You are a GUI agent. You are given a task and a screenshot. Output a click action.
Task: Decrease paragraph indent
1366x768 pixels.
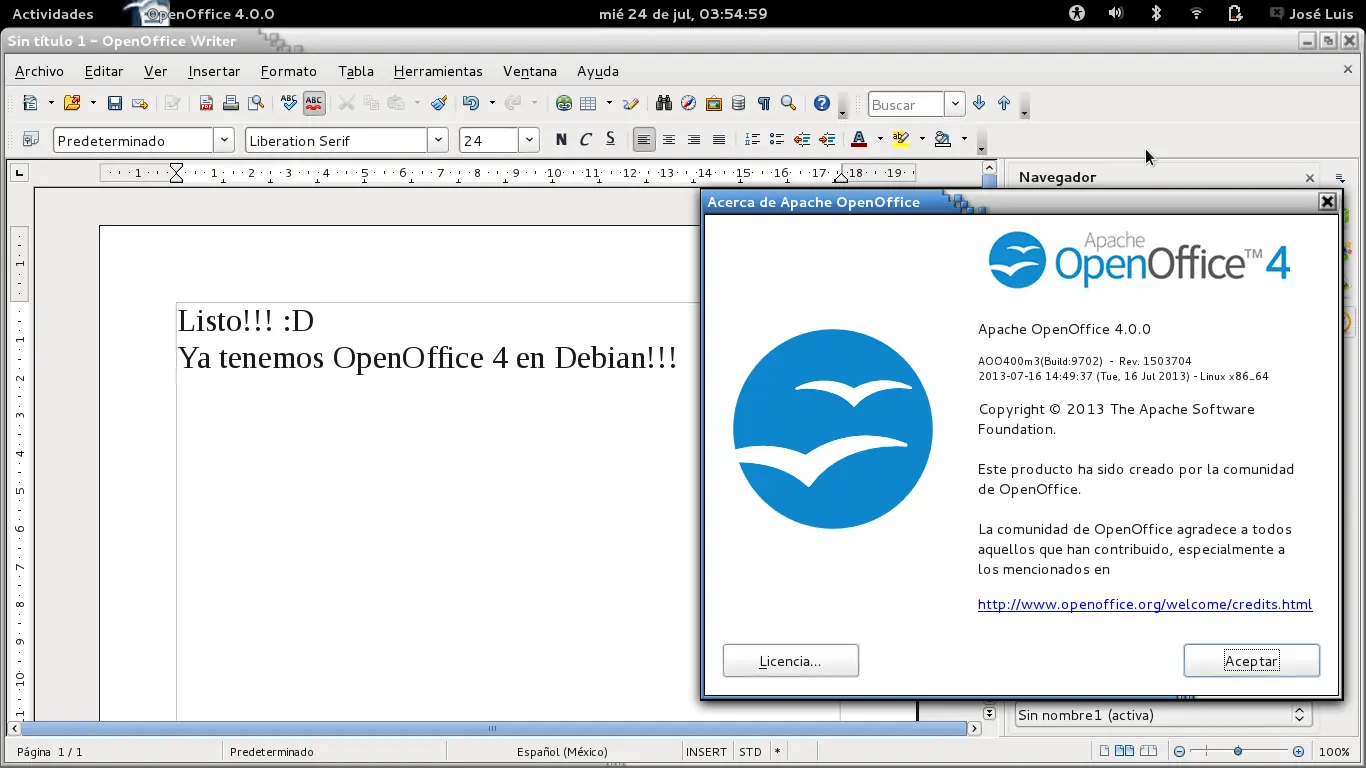802,140
